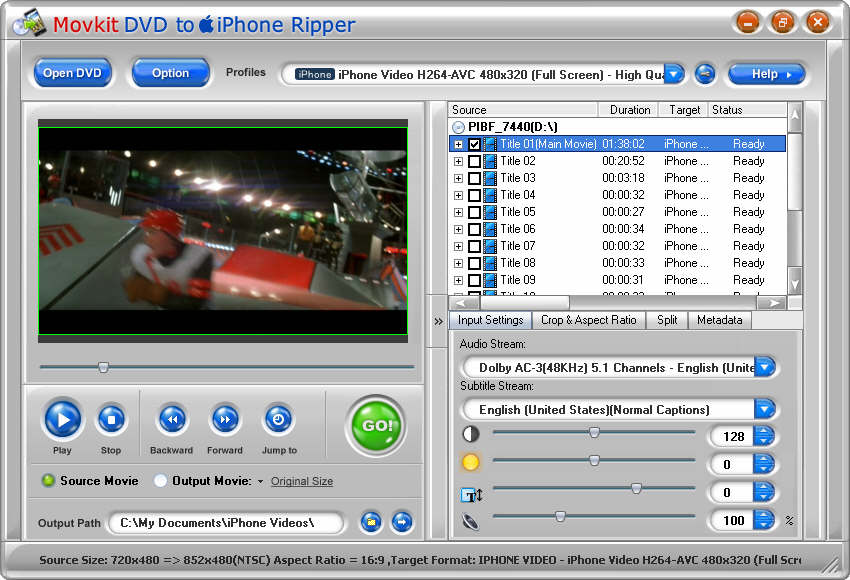Click the Source column header
The height and width of the screenshot is (580, 850).
pos(523,109)
